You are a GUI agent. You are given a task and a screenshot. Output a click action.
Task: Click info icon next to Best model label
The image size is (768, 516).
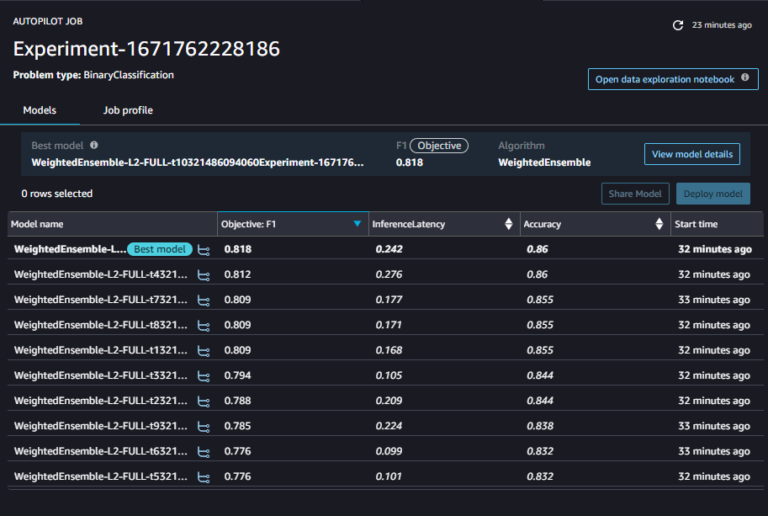tap(94, 145)
